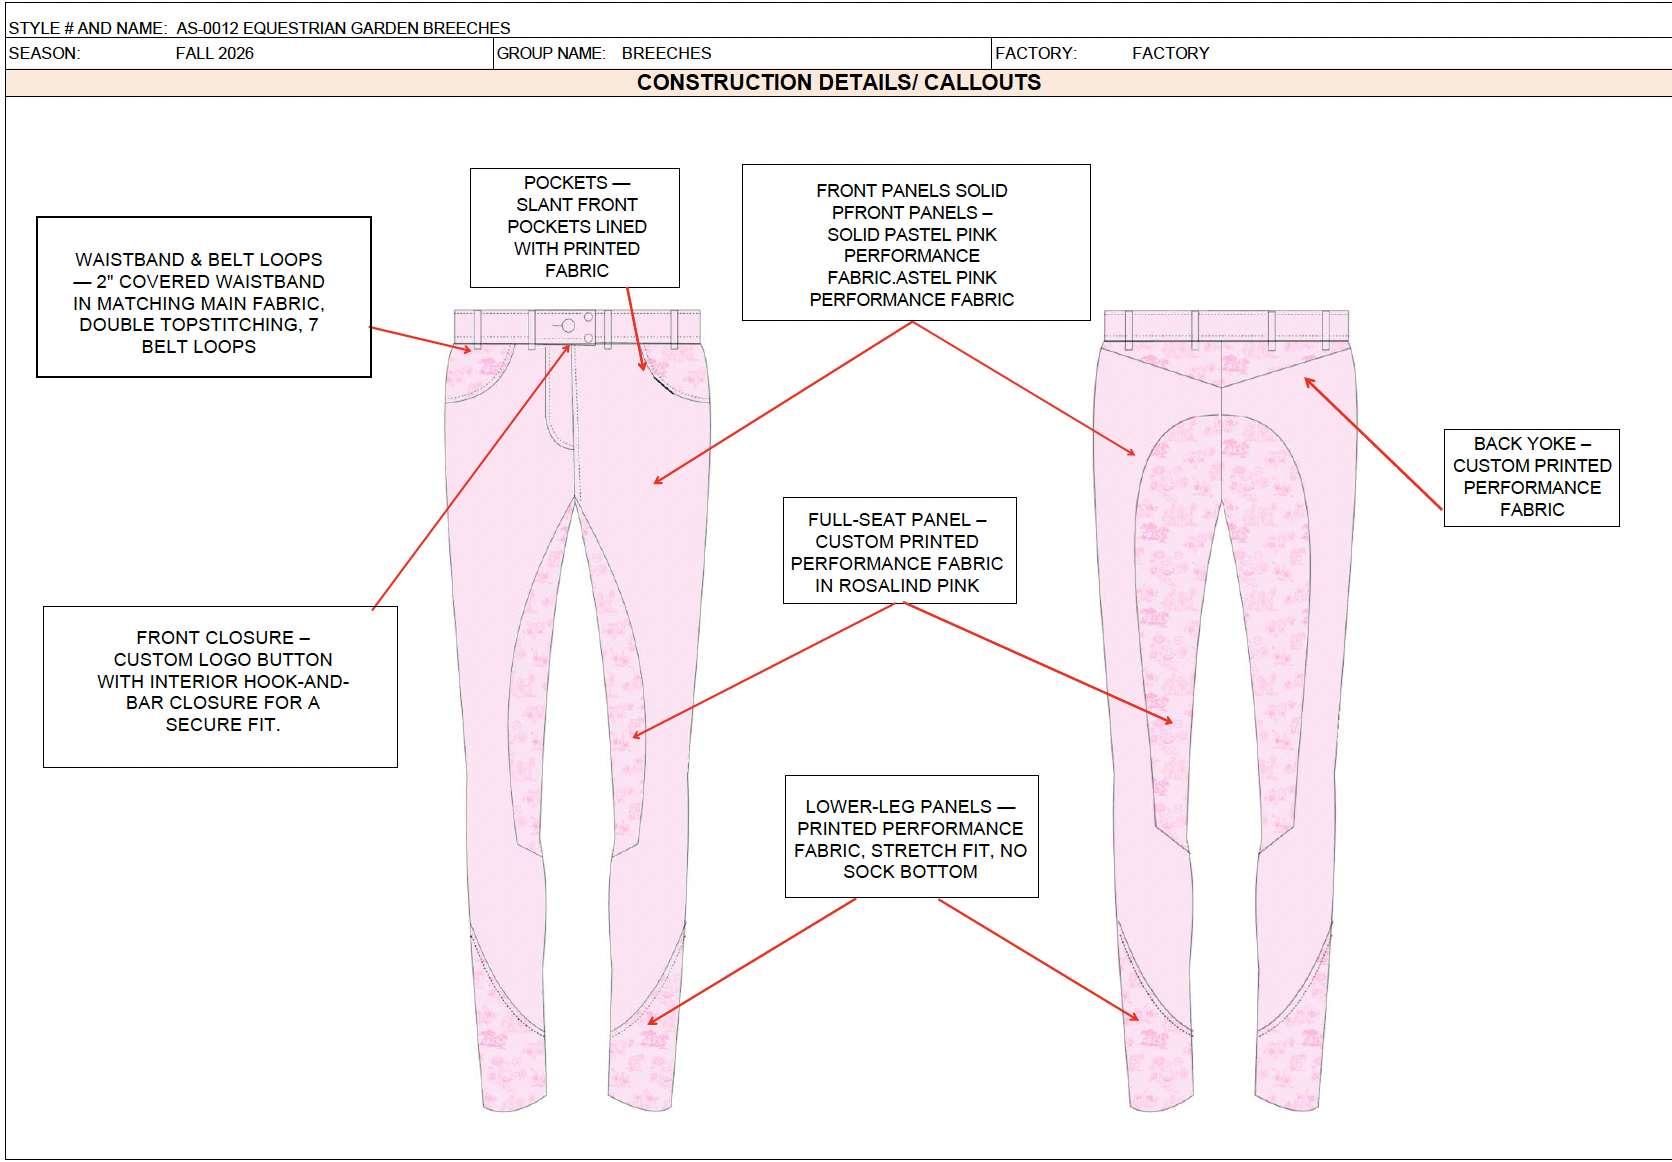Click the logo button on front waistband

(x=568, y=326)
